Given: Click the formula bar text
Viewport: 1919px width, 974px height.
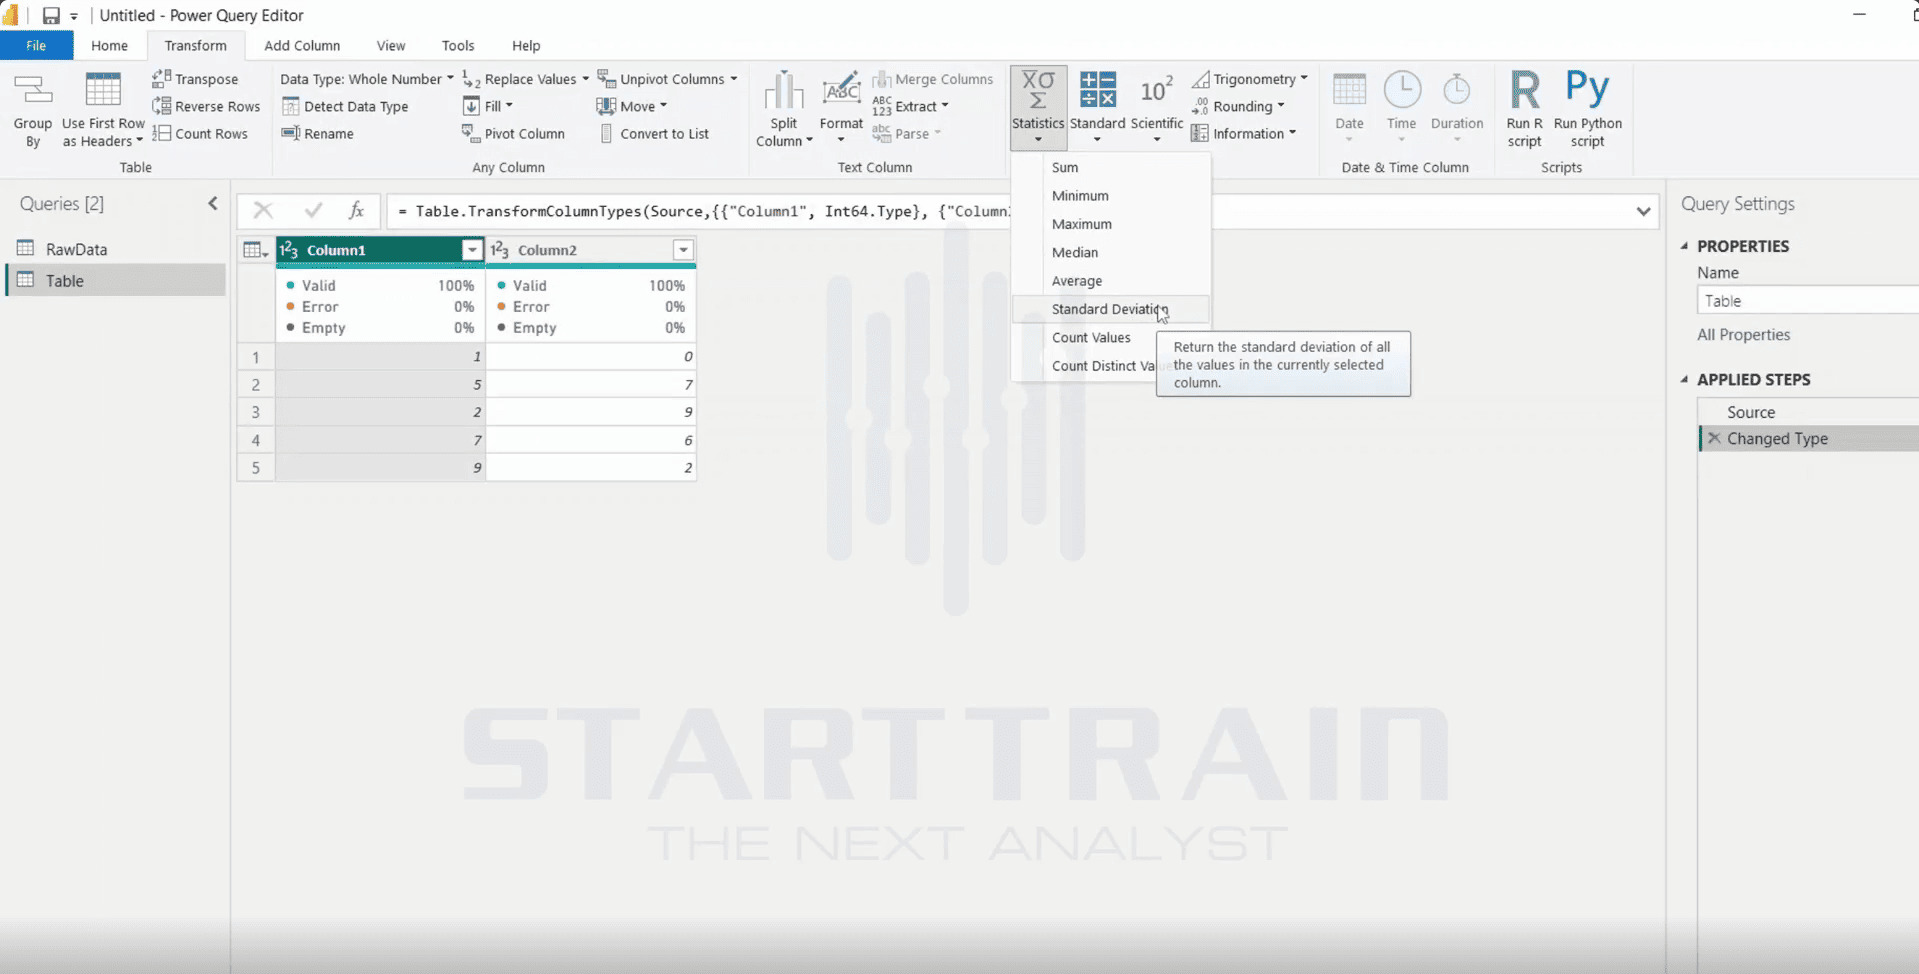Looking at the screenshot, I should click(705, 211).
